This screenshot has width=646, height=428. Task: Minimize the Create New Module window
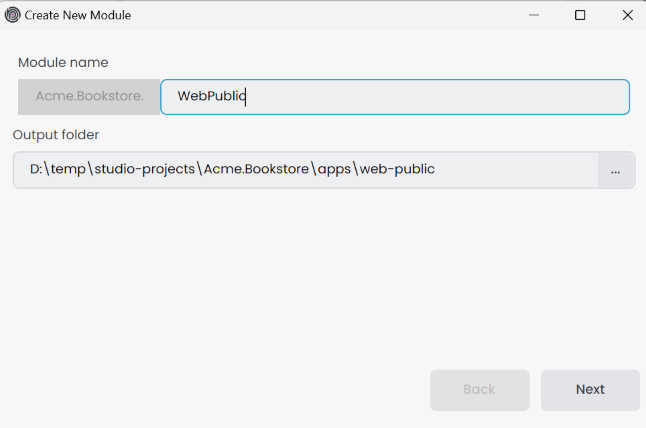coord(532,15)
